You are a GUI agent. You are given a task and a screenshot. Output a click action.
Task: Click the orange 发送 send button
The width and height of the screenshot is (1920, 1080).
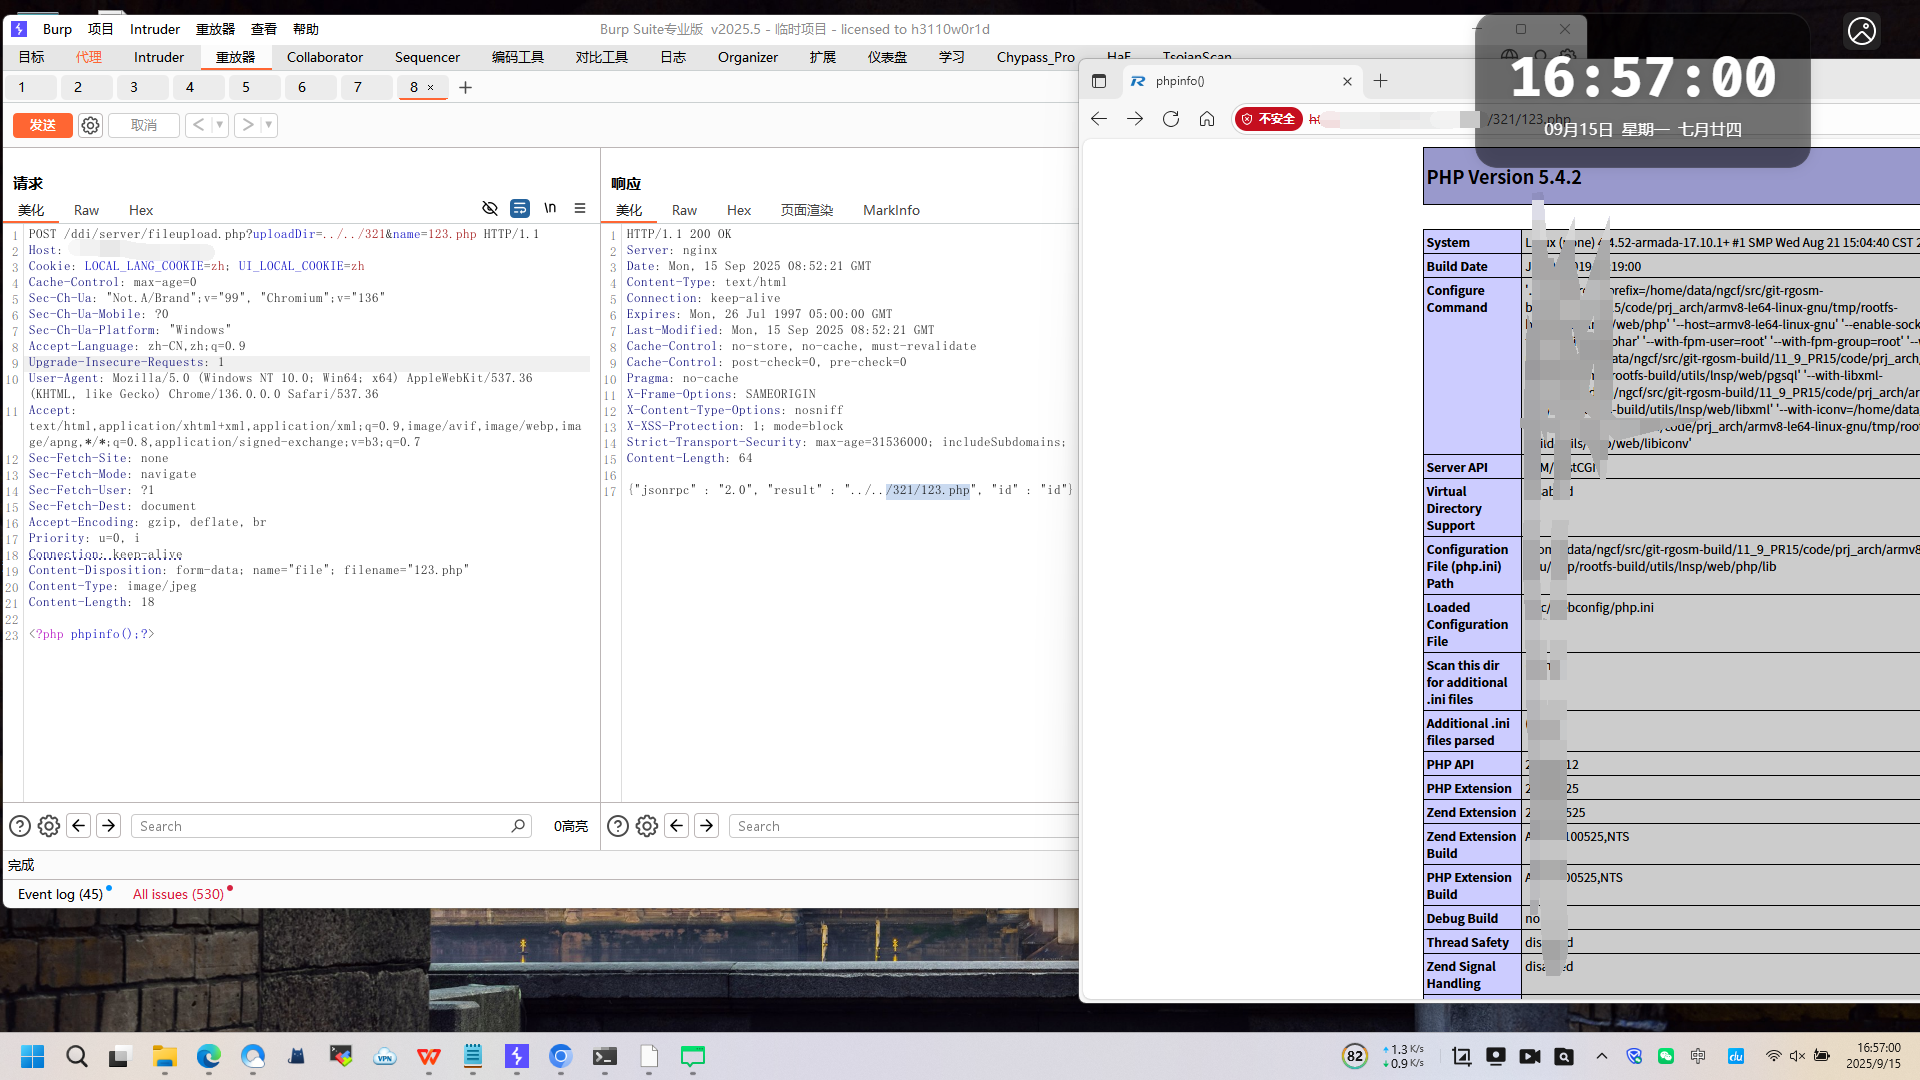tap(42, 125)
